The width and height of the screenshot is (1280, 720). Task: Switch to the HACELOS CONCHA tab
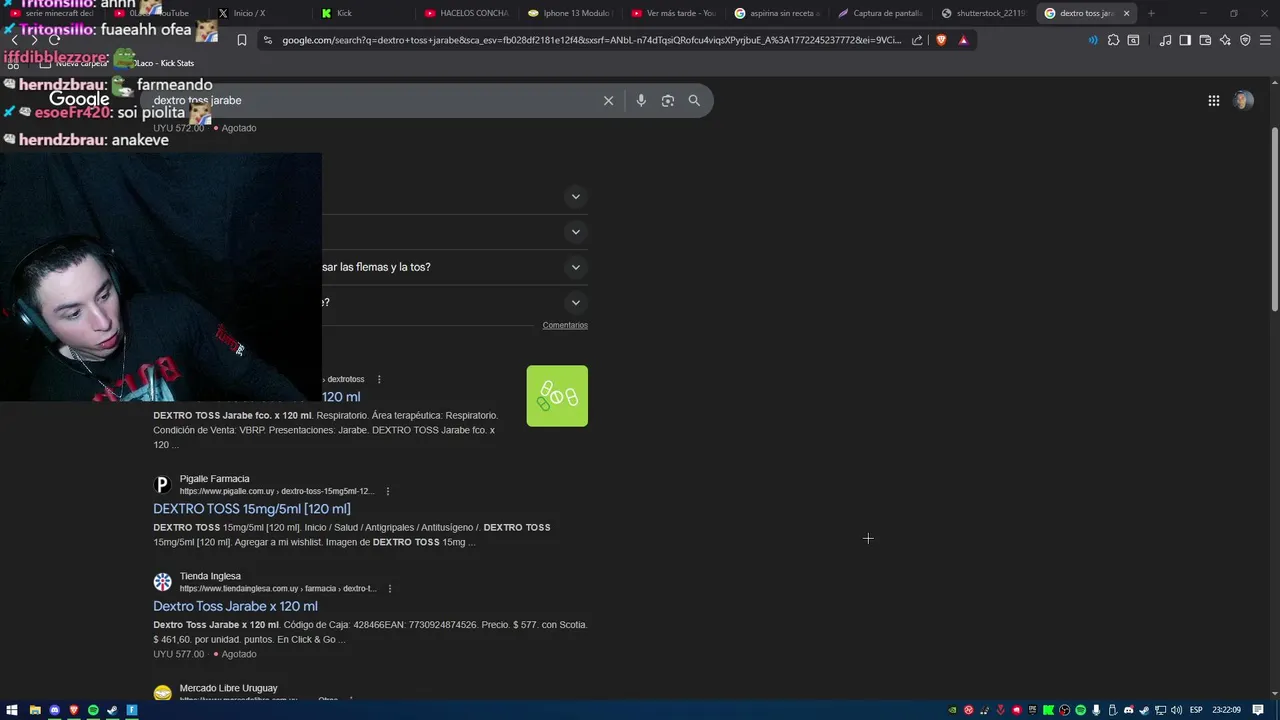467,13
